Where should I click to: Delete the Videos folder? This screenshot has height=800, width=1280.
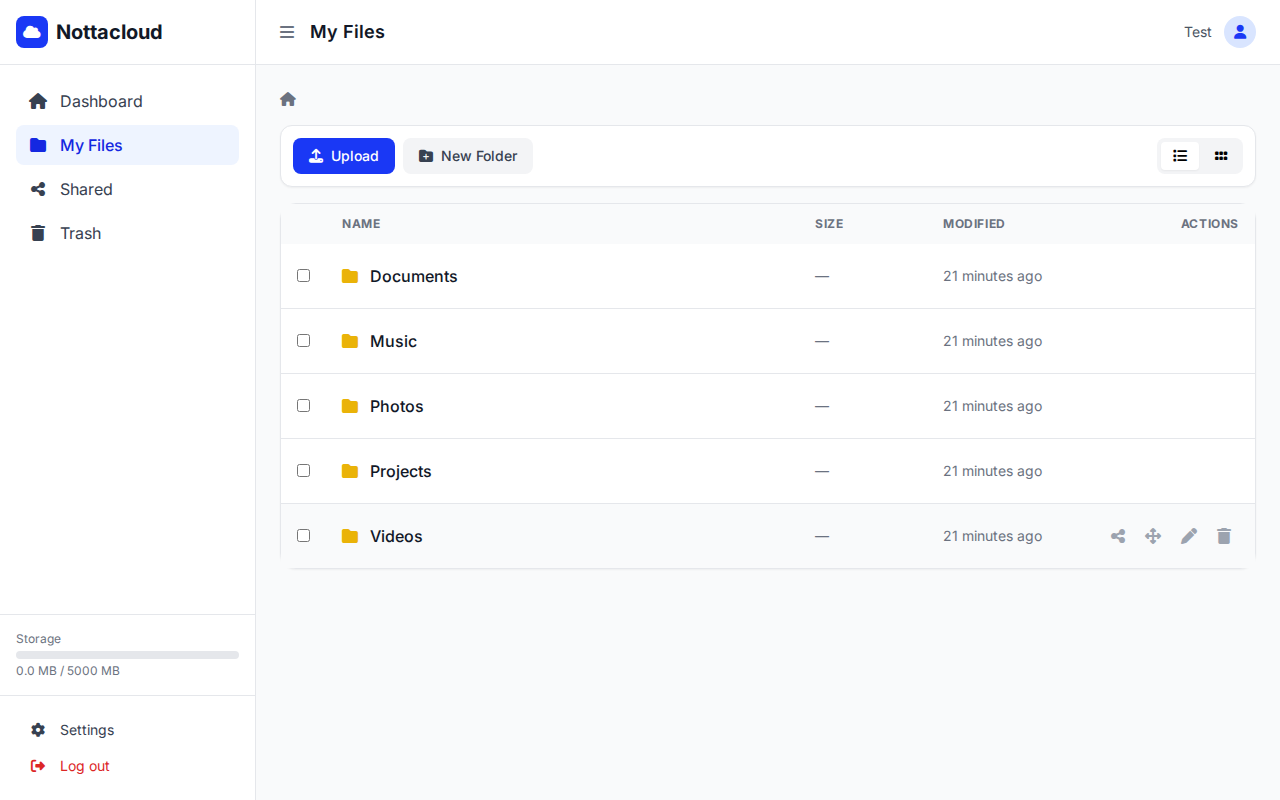tap(1224, 536)
